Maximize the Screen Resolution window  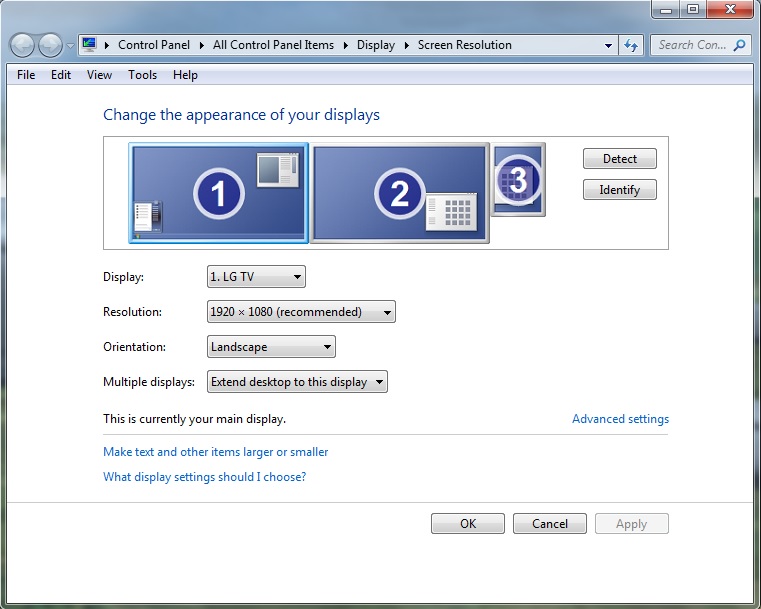coord(693,9)
